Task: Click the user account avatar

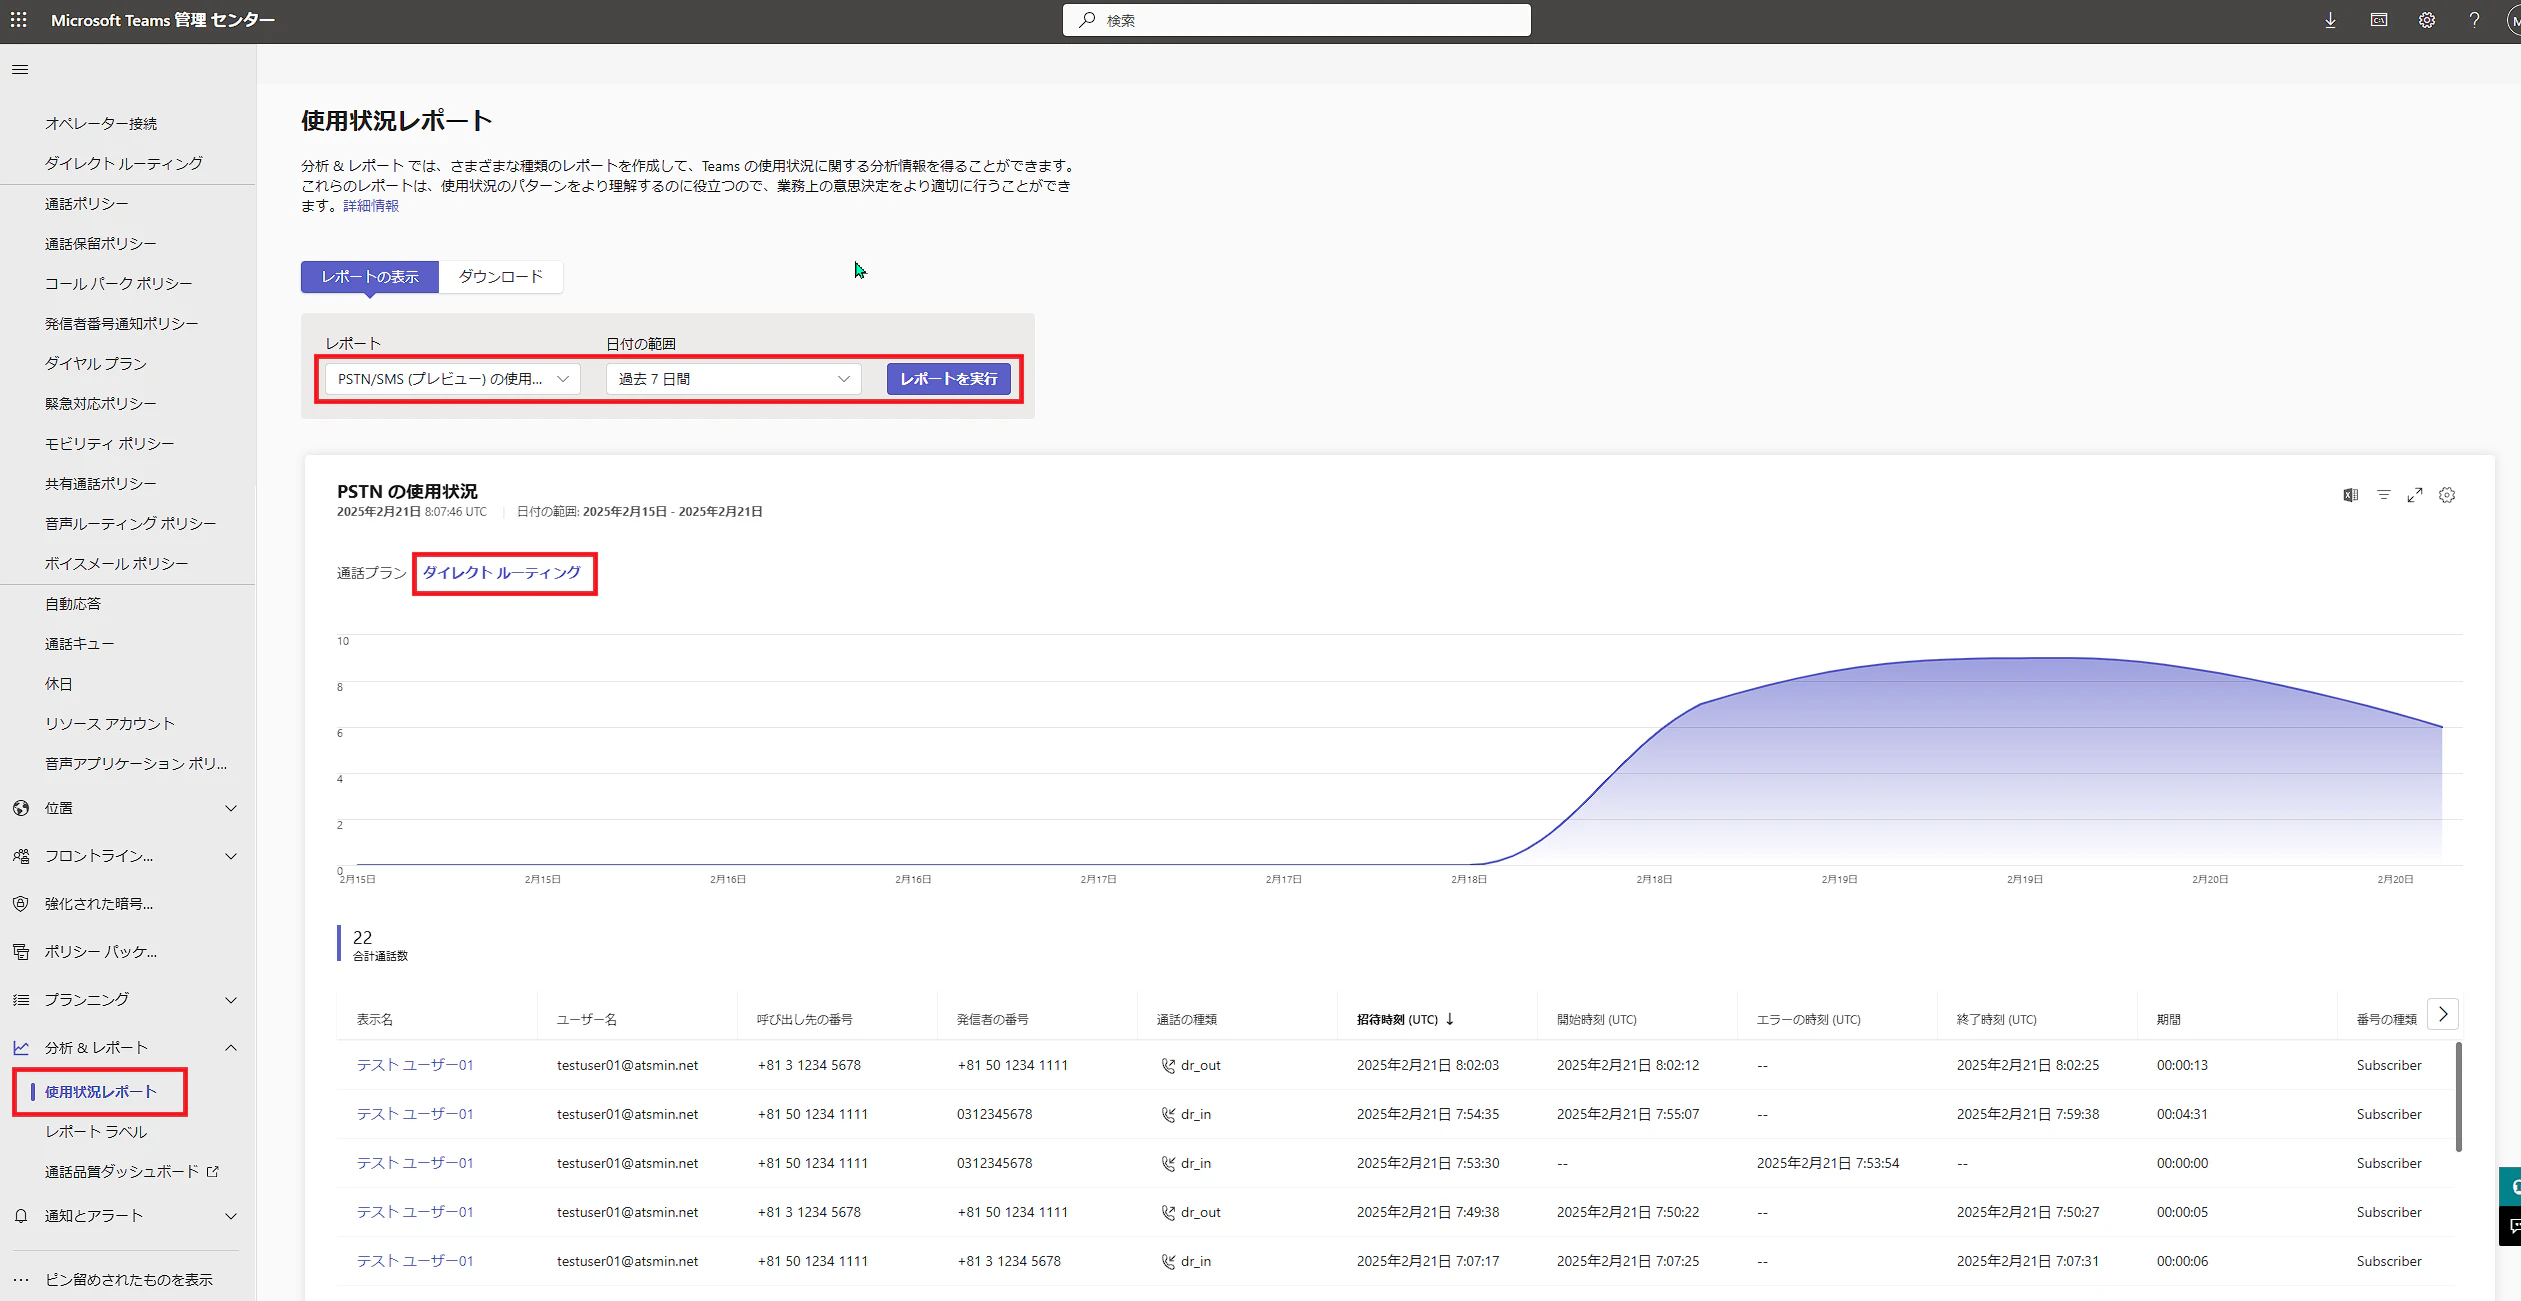Action: tap(2514, 20)
